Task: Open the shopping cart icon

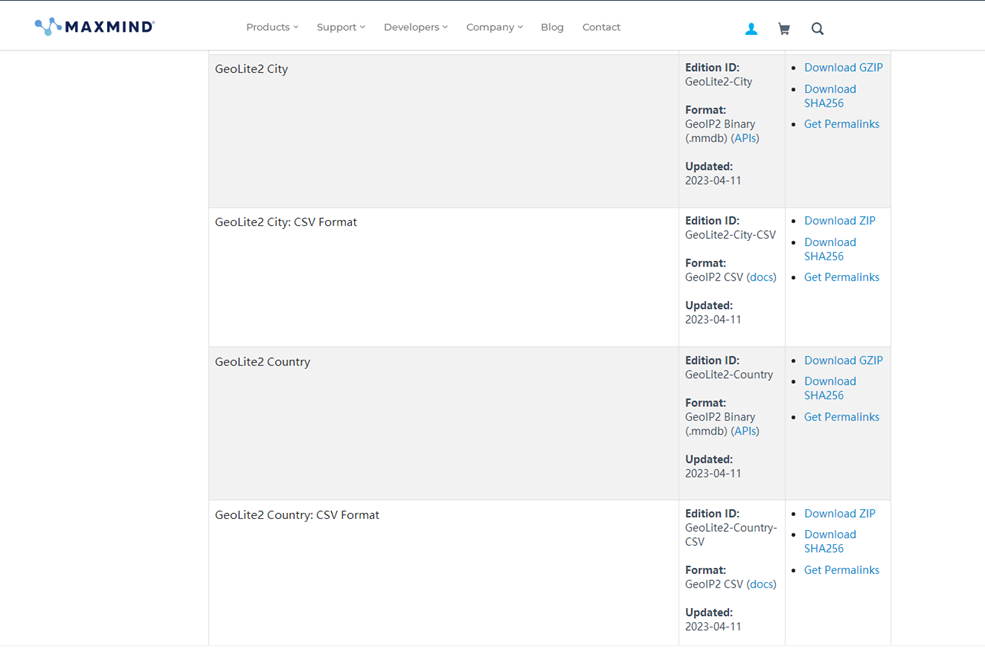Action: coord(784,29)
